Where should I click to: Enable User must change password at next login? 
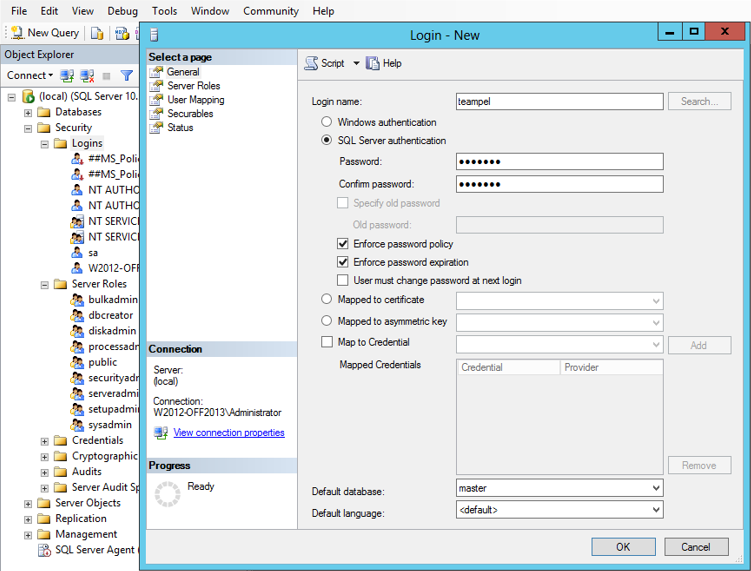click(344, 280)
